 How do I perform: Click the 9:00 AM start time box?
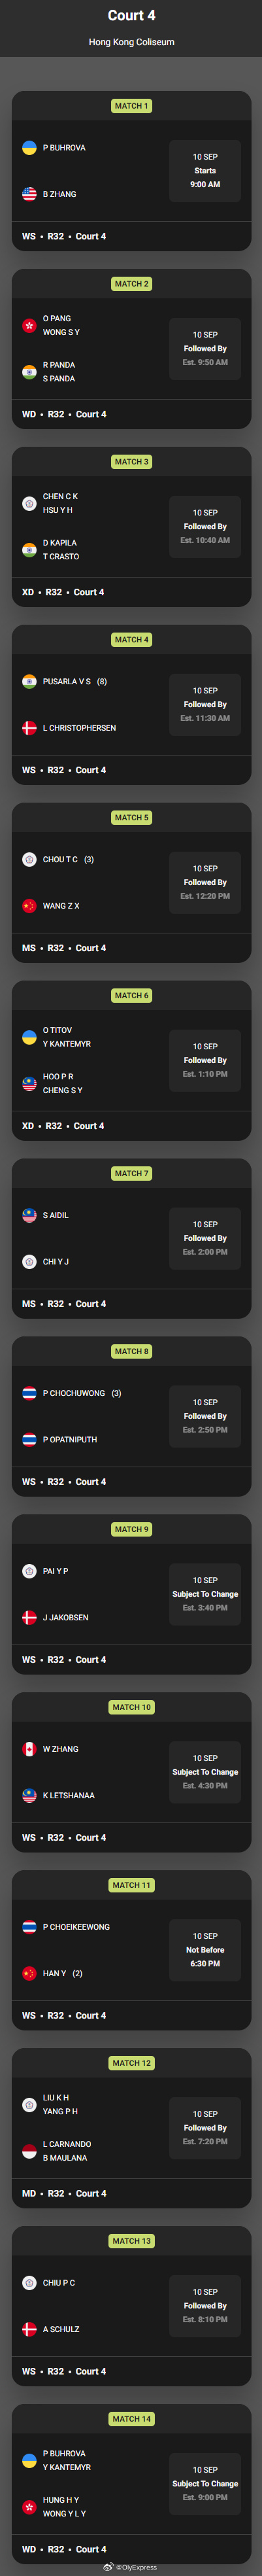[205, 171]
